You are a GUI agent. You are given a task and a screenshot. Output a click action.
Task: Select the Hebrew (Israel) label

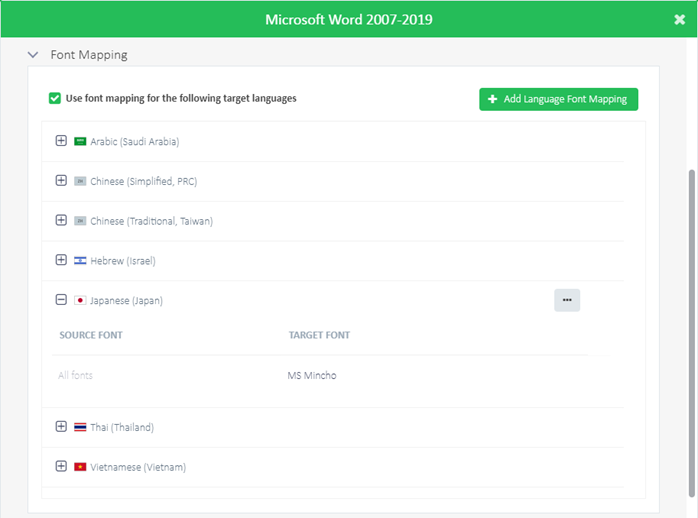point(123,261)
